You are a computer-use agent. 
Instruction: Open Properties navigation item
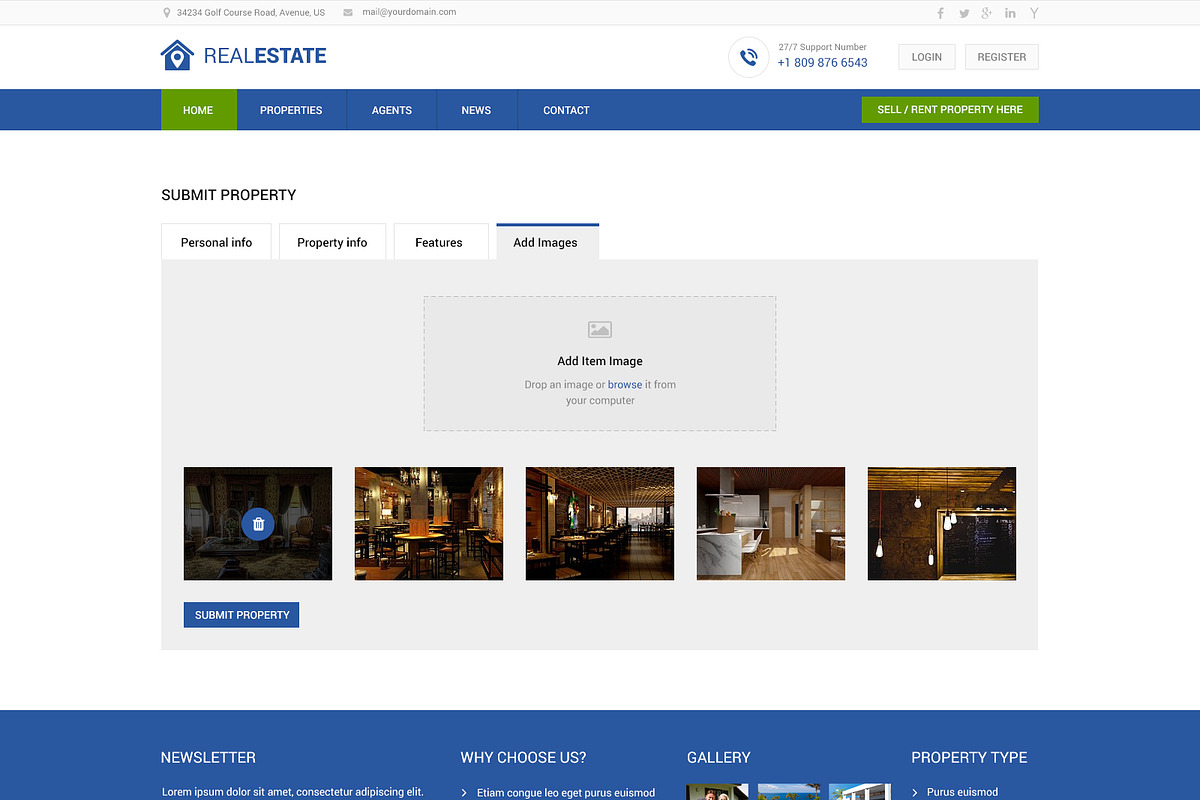pos(291,110)
